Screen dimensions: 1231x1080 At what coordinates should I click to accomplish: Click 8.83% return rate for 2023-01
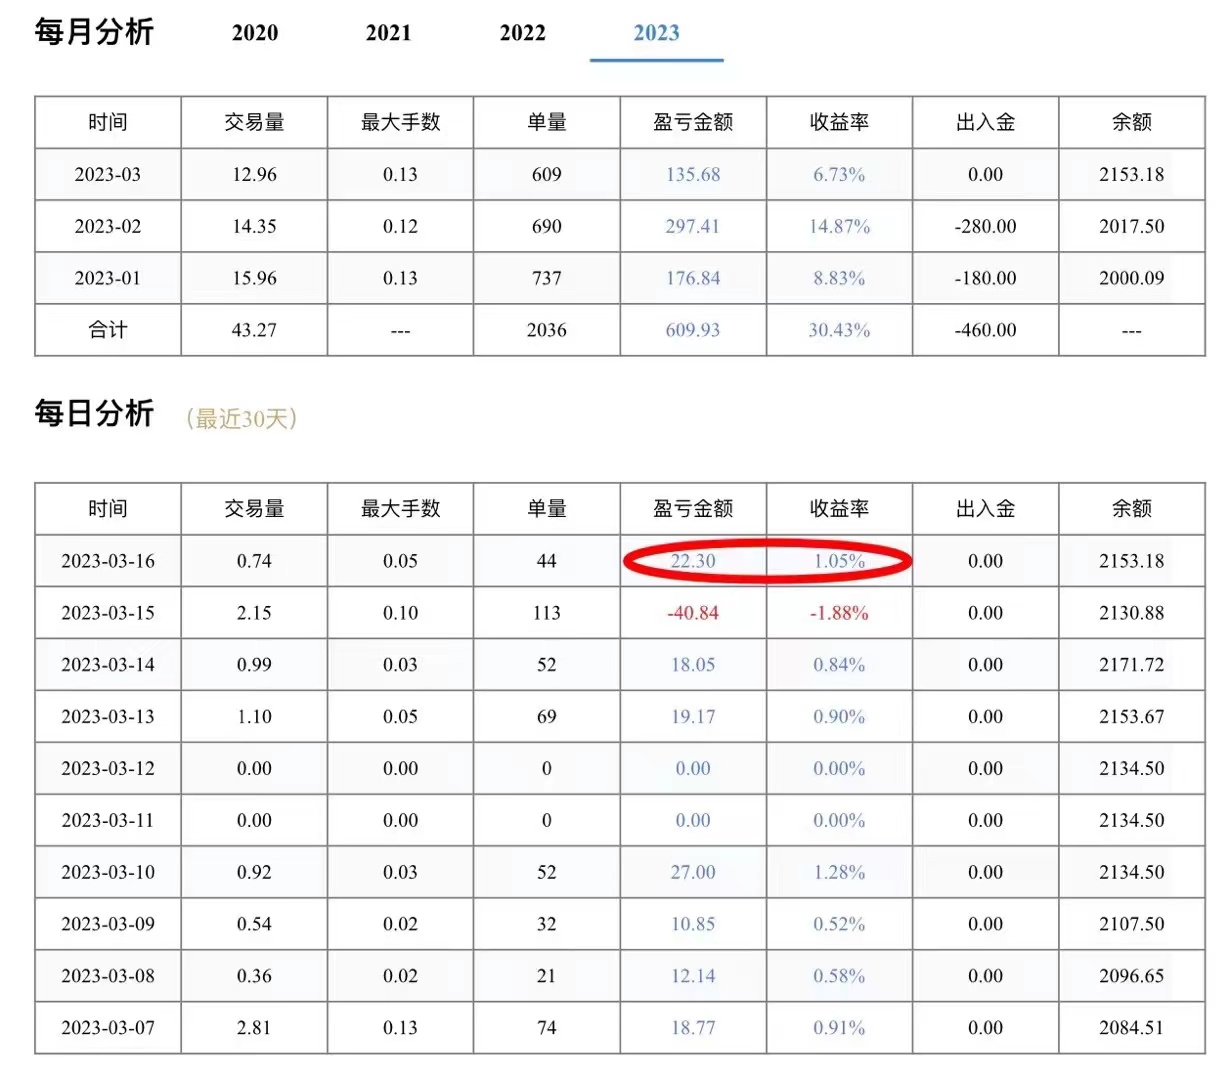click(838, 279)
